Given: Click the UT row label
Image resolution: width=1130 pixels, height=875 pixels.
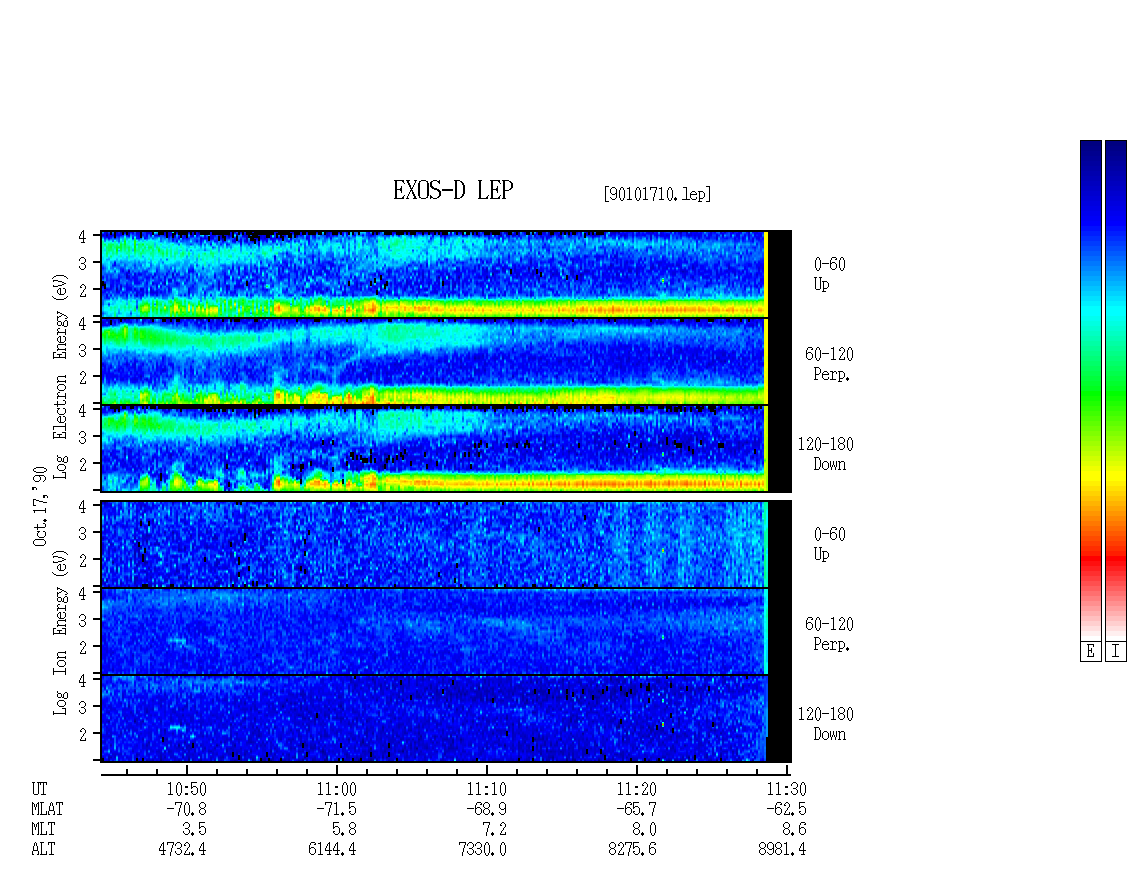Looking at the screenshot, I should pos(39,789).
